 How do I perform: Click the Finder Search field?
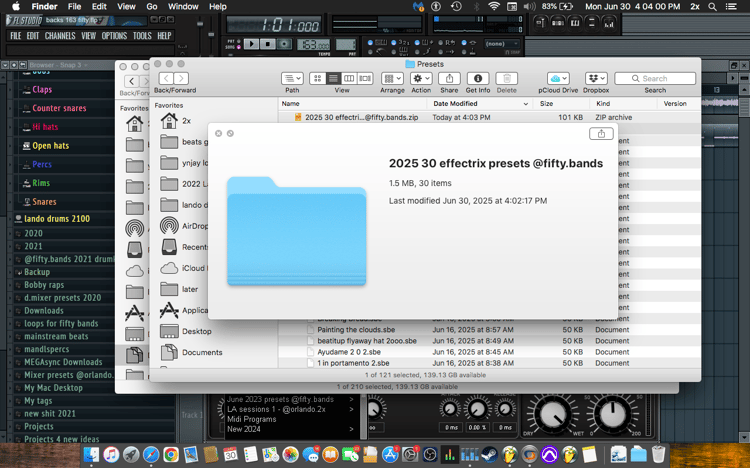[655, 78]
